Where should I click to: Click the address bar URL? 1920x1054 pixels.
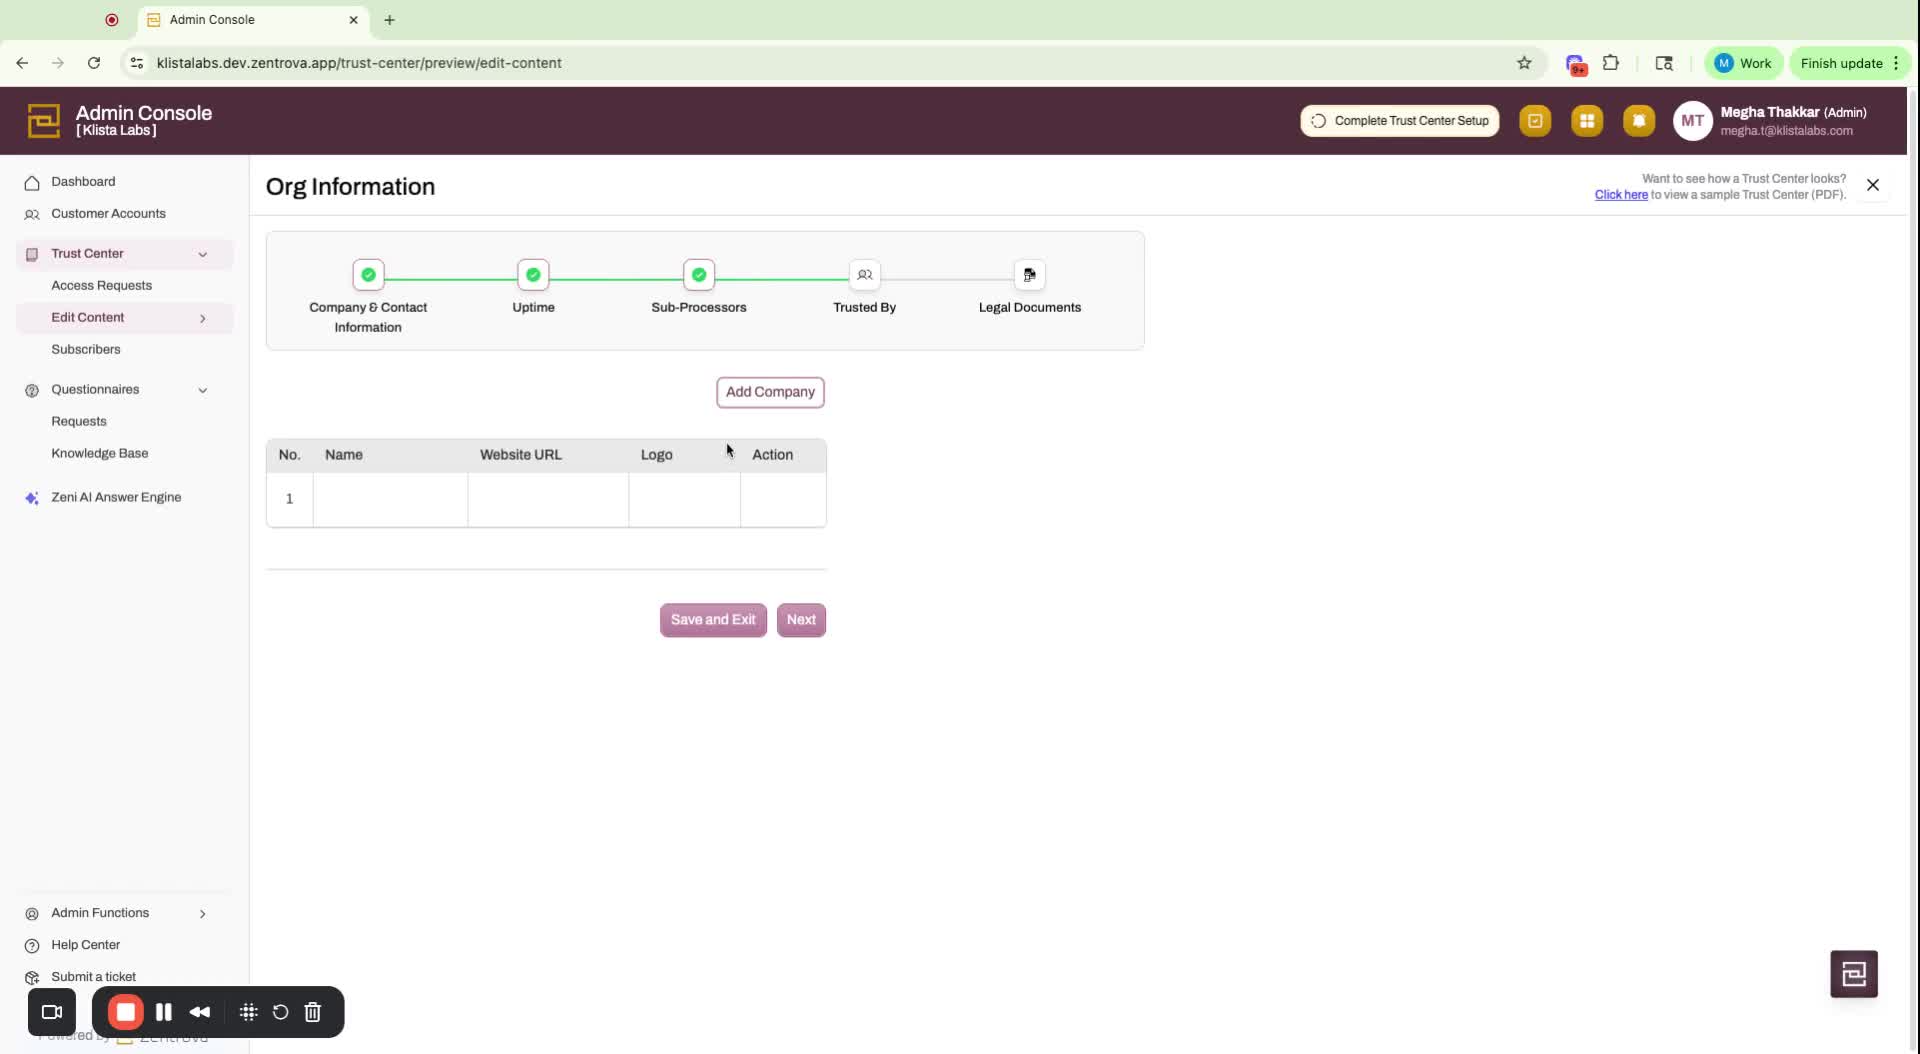[x=359, y=63]
